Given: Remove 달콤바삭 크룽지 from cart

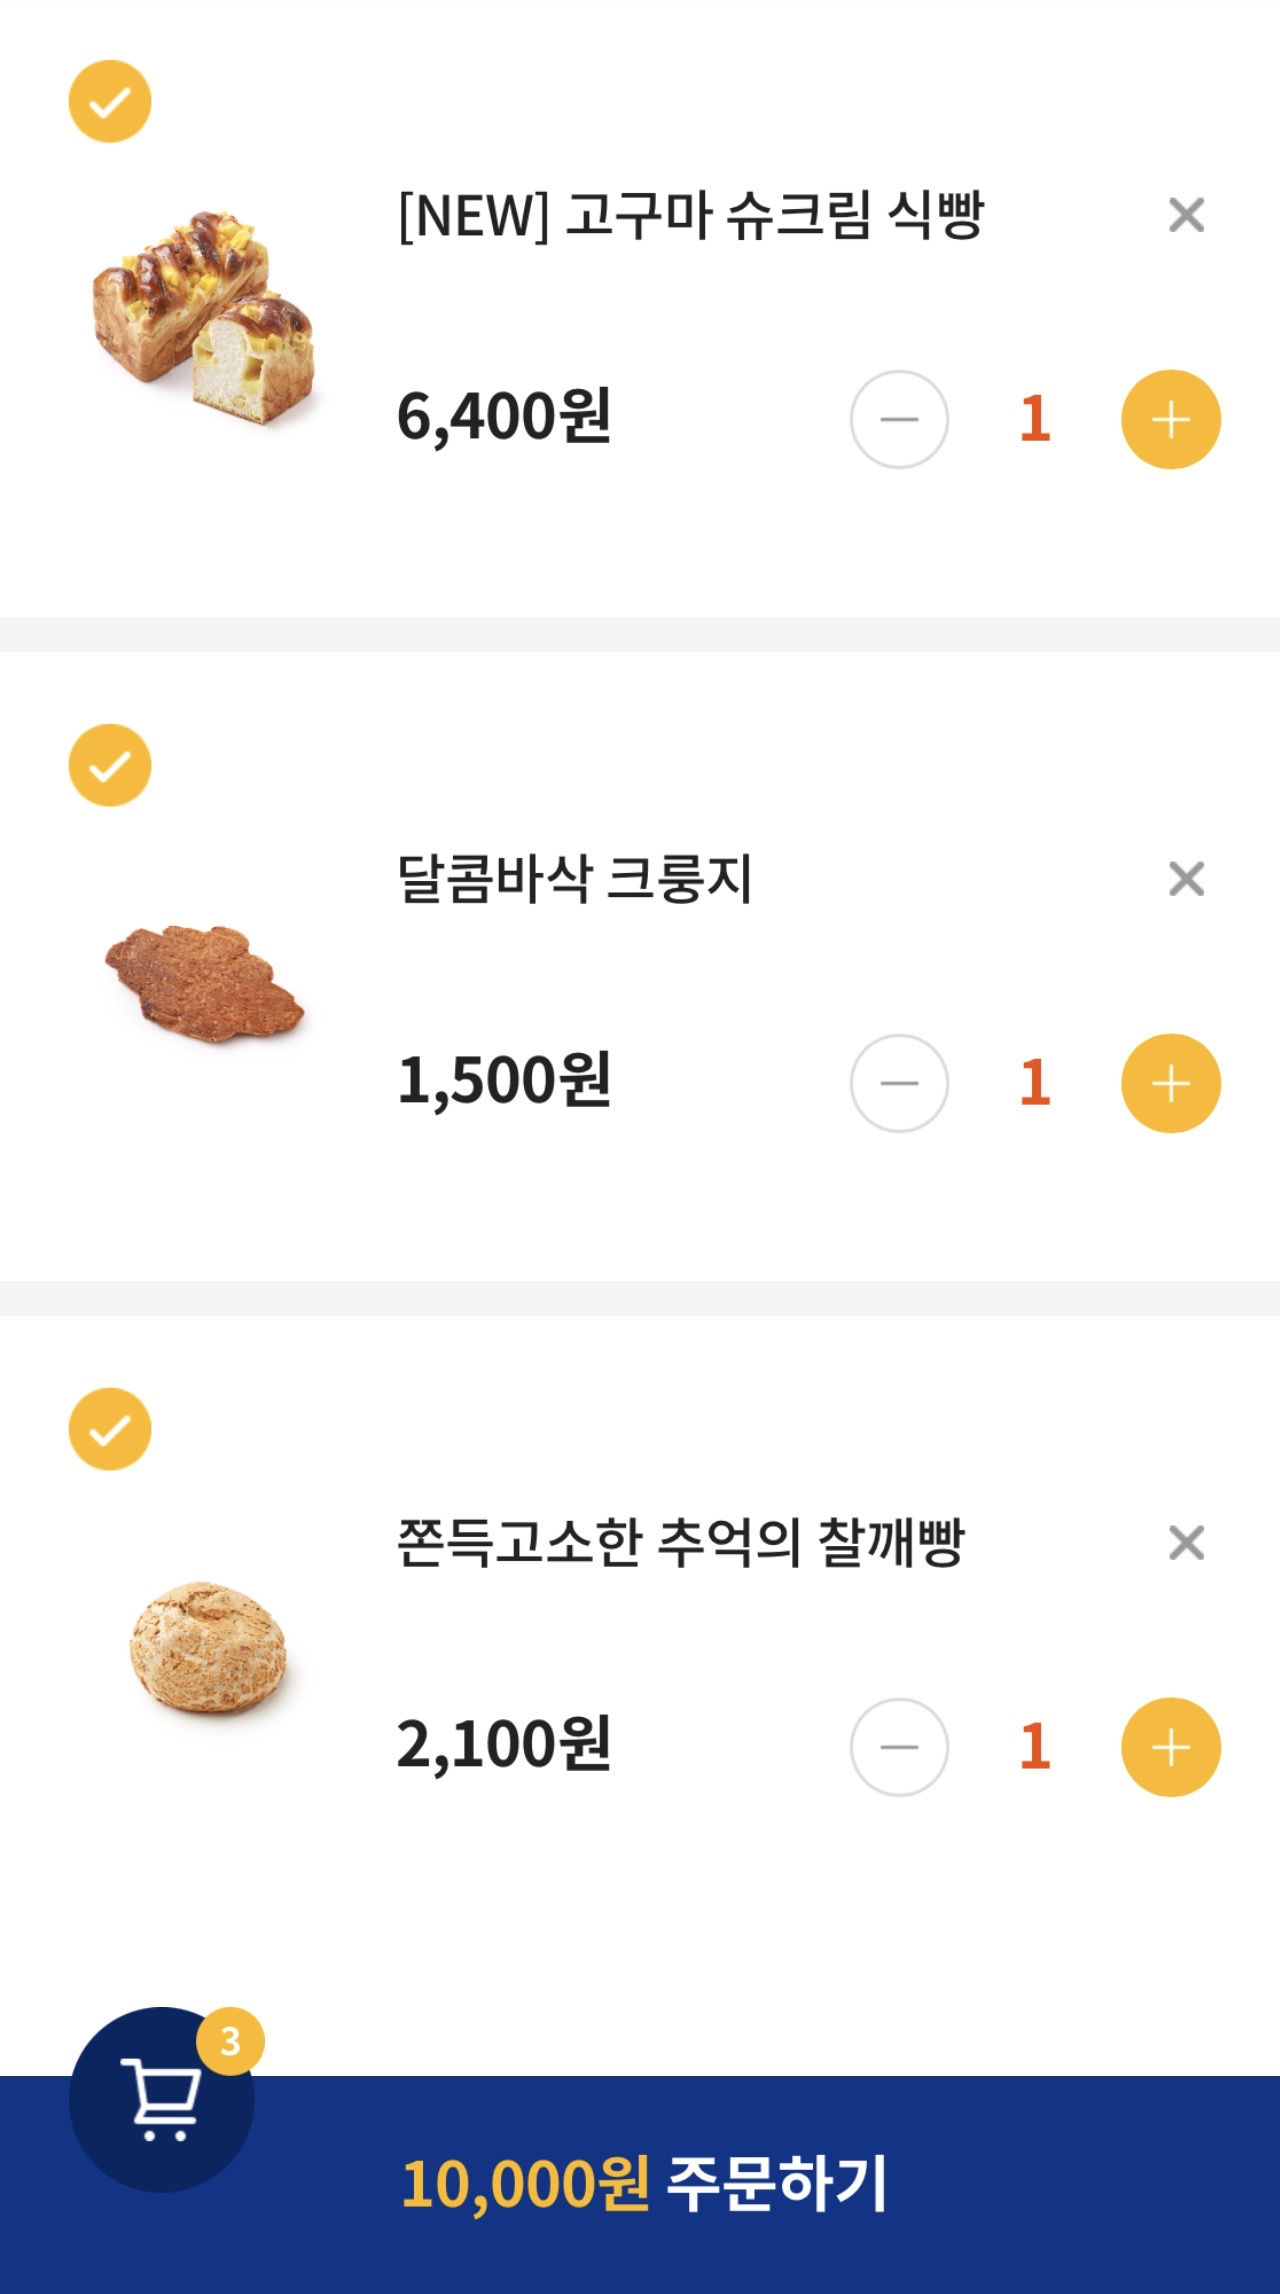Looking at the screenshot, I should coord(1186,879).
